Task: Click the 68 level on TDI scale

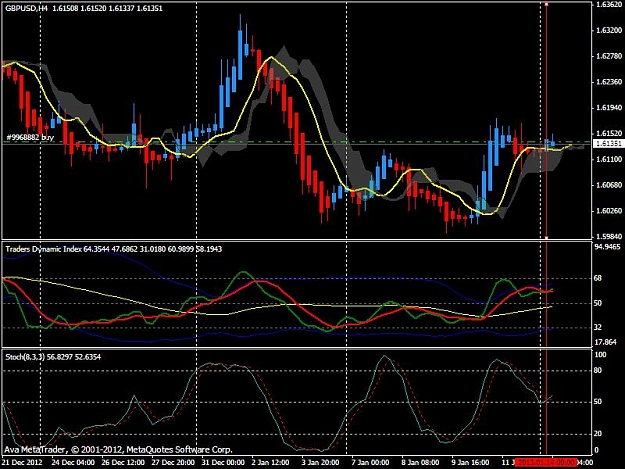Action: click(x=597, y=278)
